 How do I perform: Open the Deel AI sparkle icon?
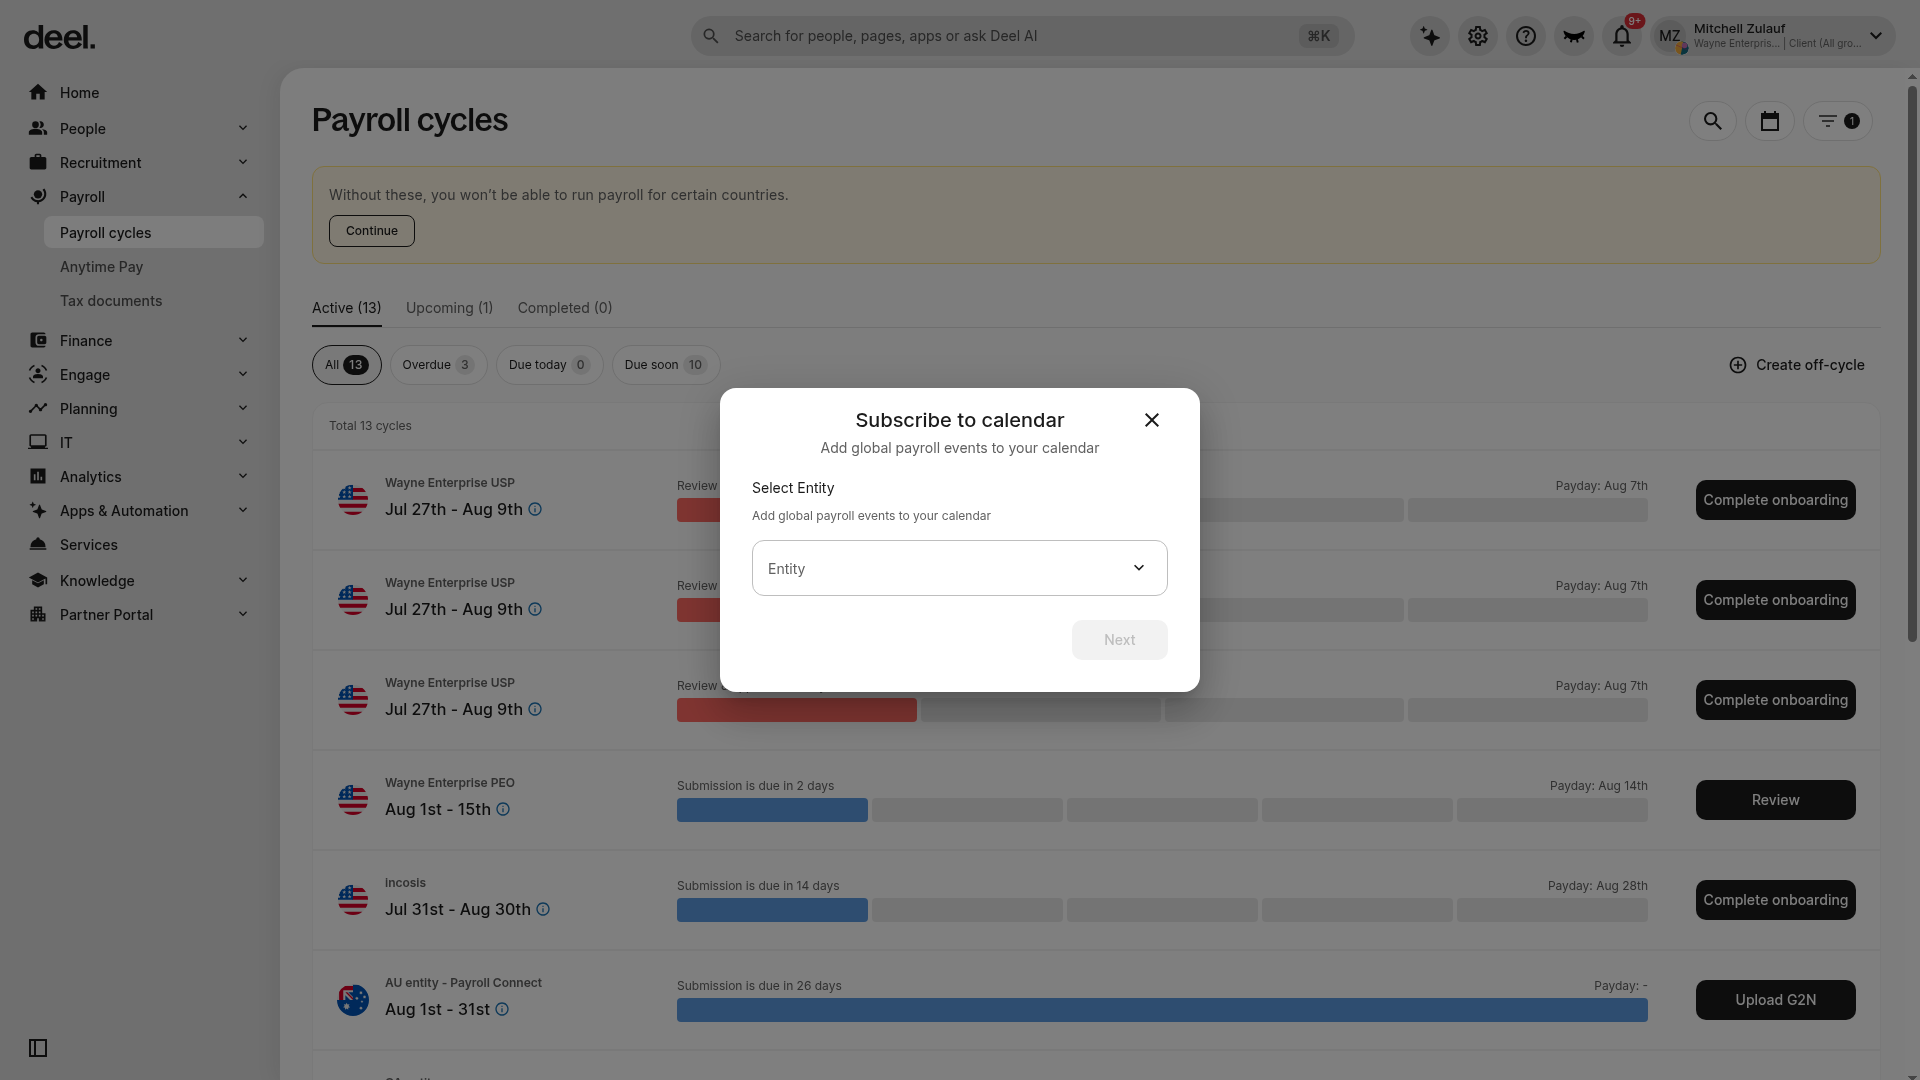click(1430, 36)
